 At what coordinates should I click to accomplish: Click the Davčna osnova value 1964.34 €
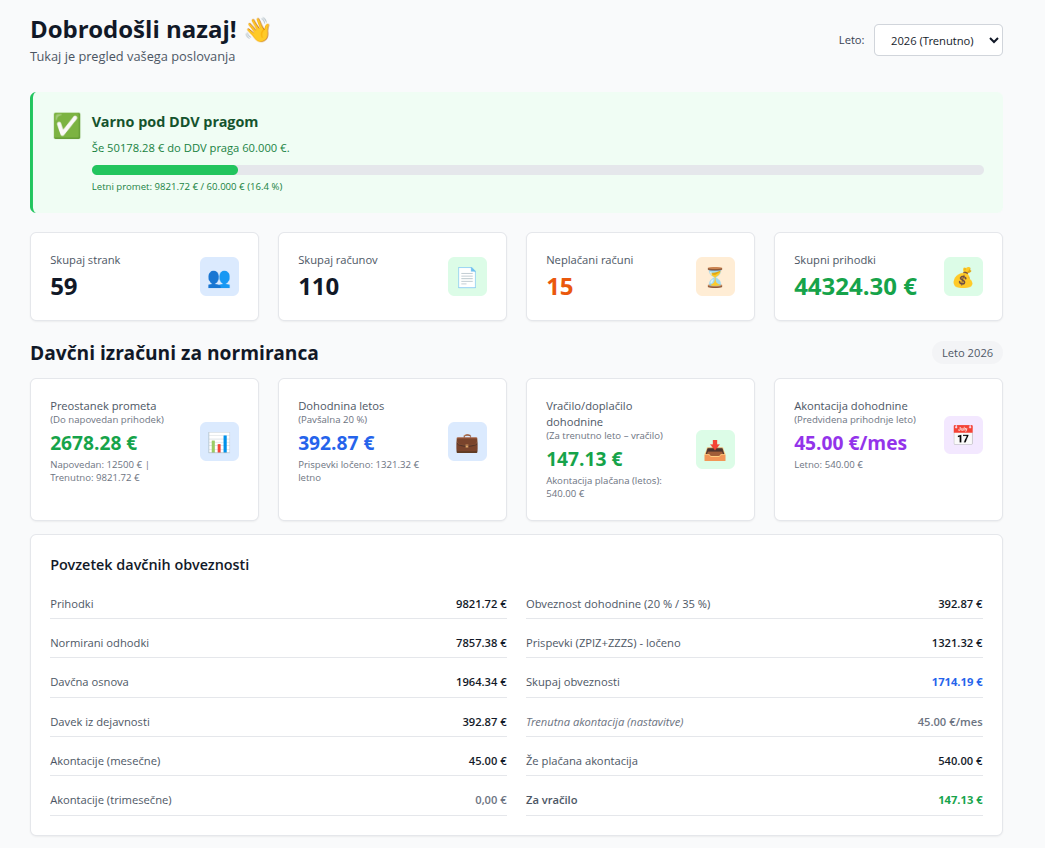click(x=481, y=682)
